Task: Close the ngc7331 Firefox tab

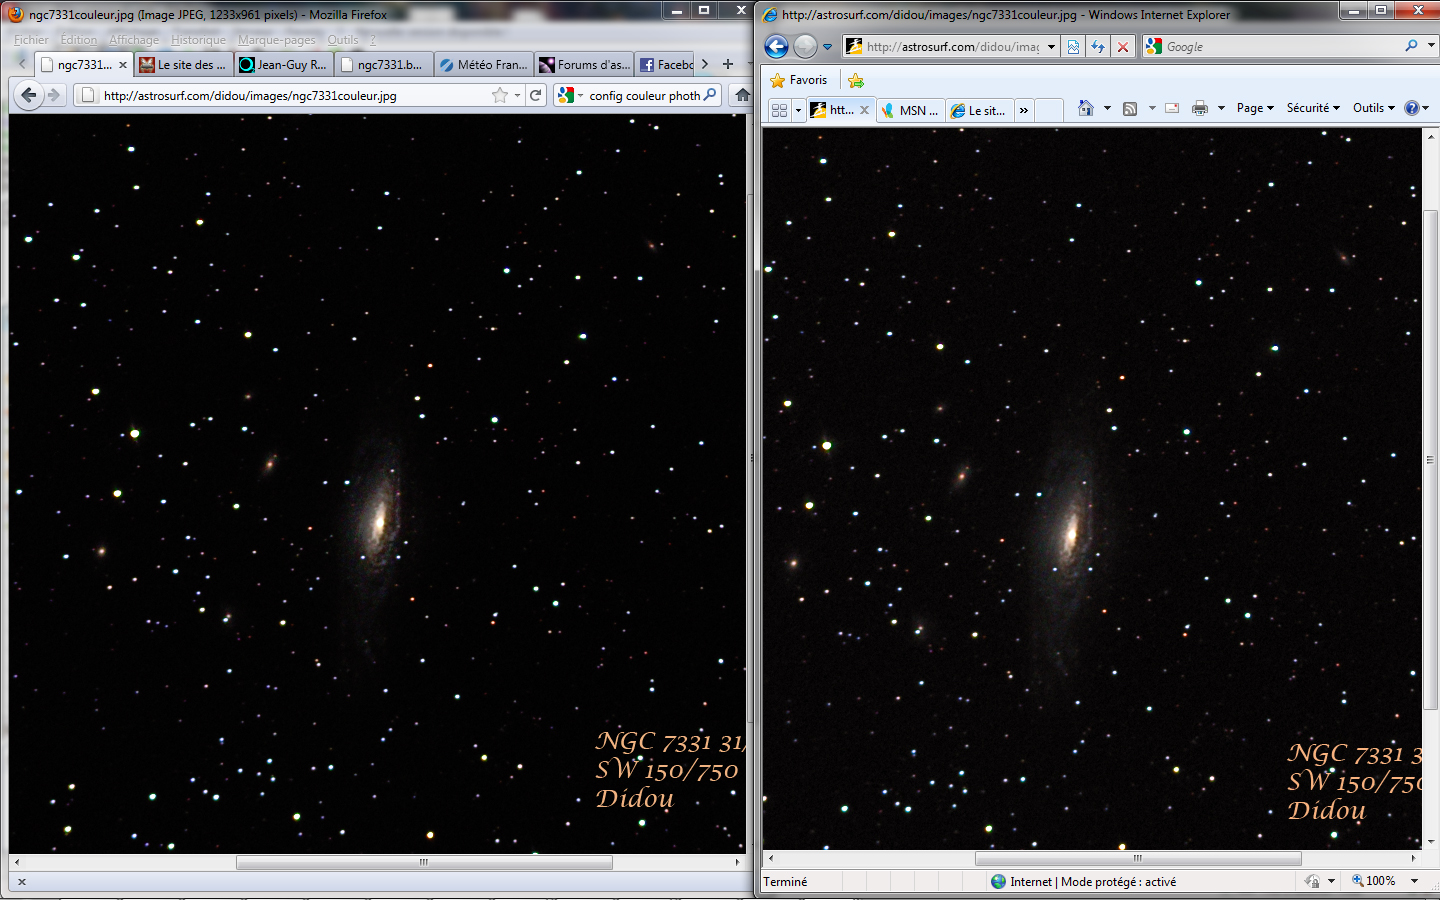Action: [x=123, y=64]
